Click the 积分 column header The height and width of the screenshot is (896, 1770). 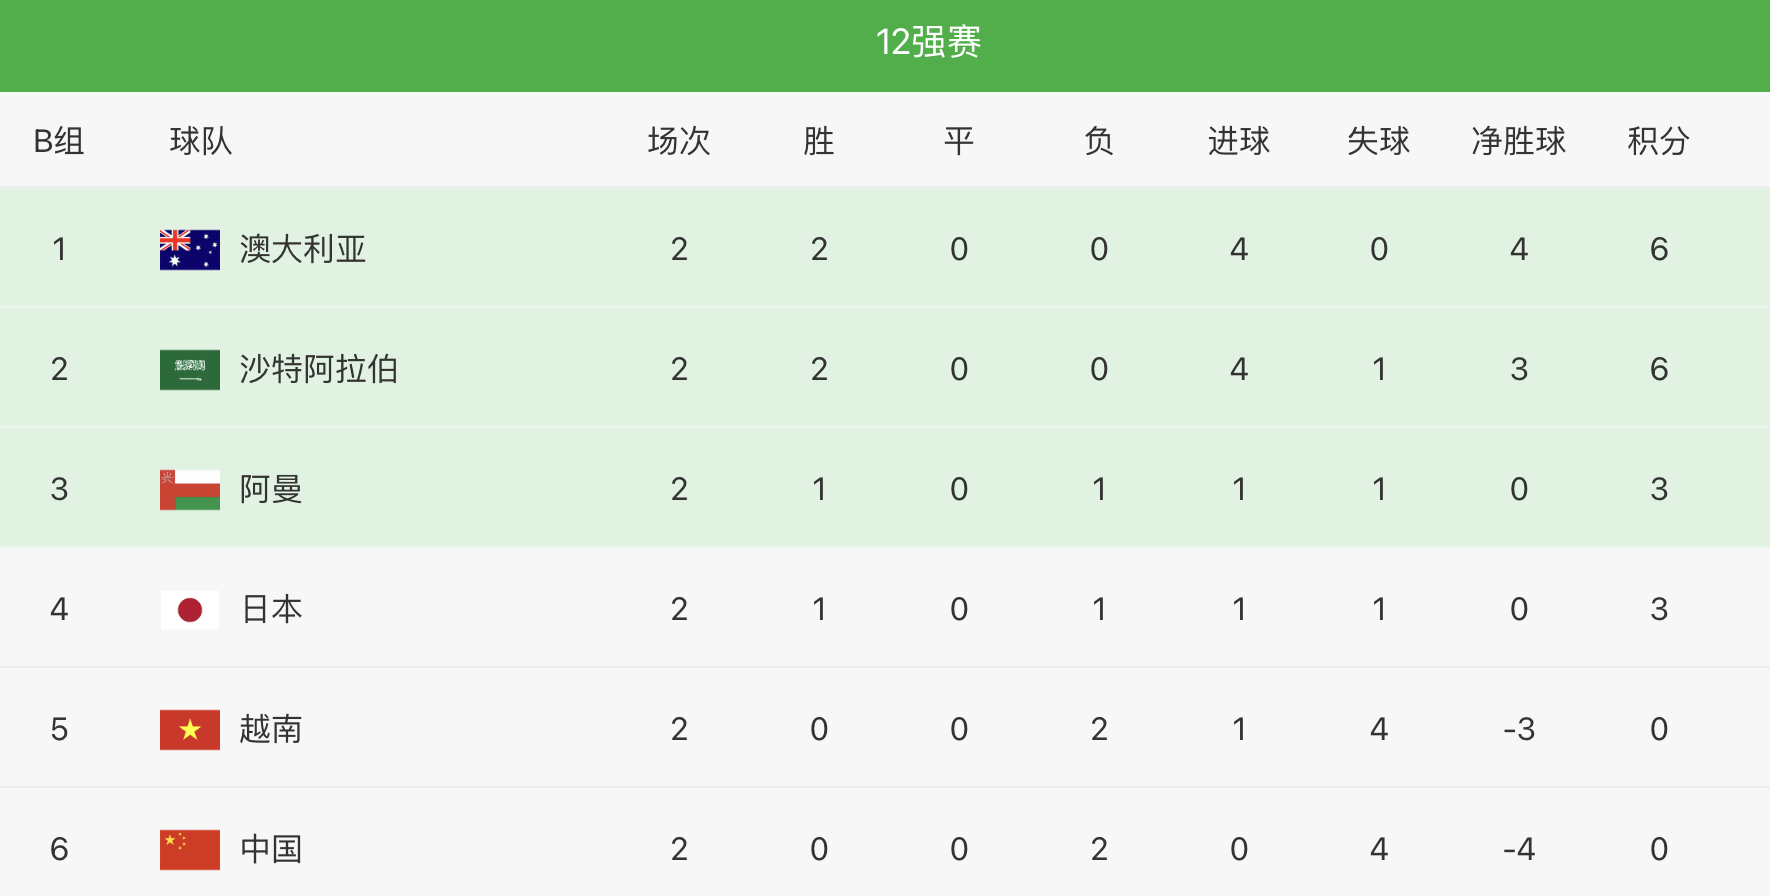click(1658, 141)
